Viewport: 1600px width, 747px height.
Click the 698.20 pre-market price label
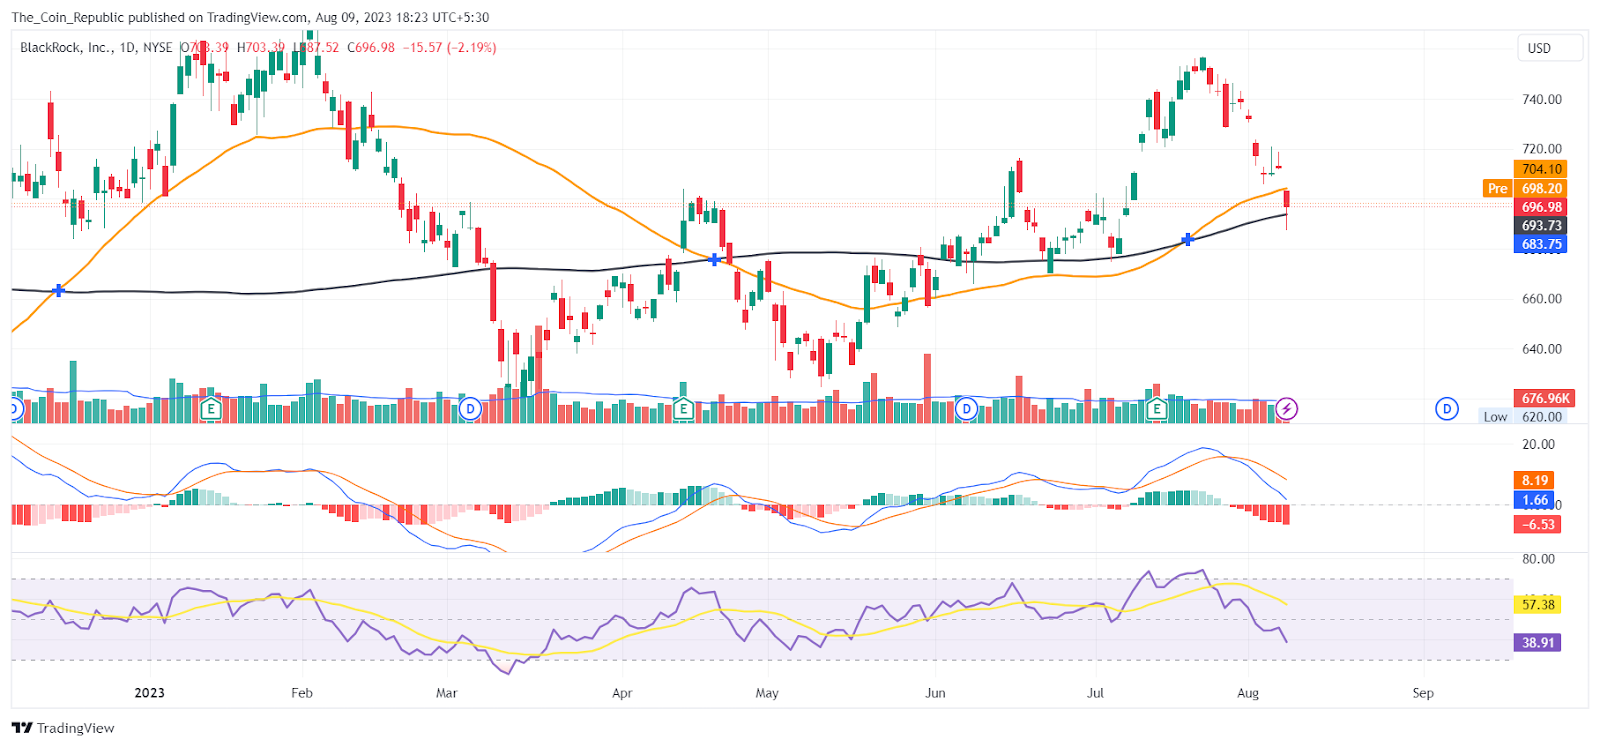tap(1541, 188)
